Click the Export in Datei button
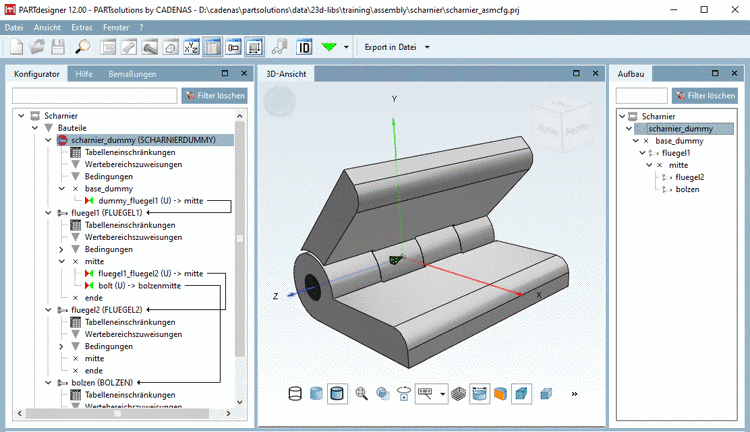Screen dimensions: 750x432 coord(390,47)
